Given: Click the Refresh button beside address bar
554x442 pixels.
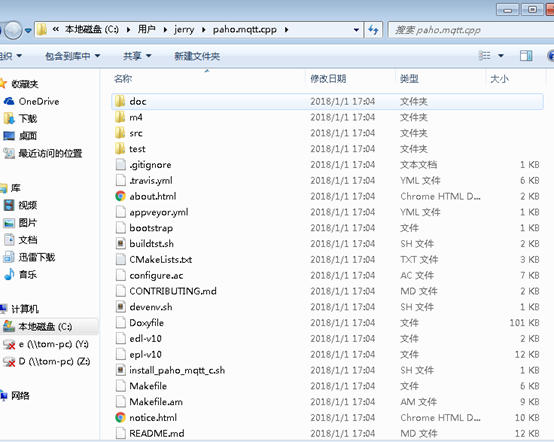Looking at the screenshot, I should (x=373, y=30).
